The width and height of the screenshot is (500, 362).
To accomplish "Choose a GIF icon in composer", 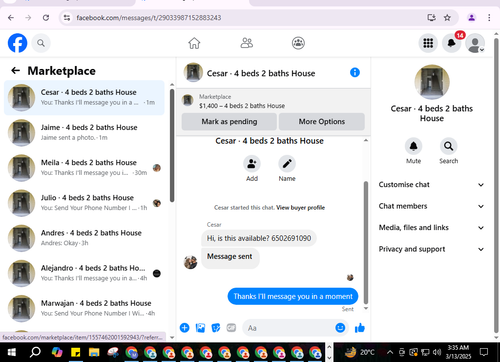I will [231, 328].
